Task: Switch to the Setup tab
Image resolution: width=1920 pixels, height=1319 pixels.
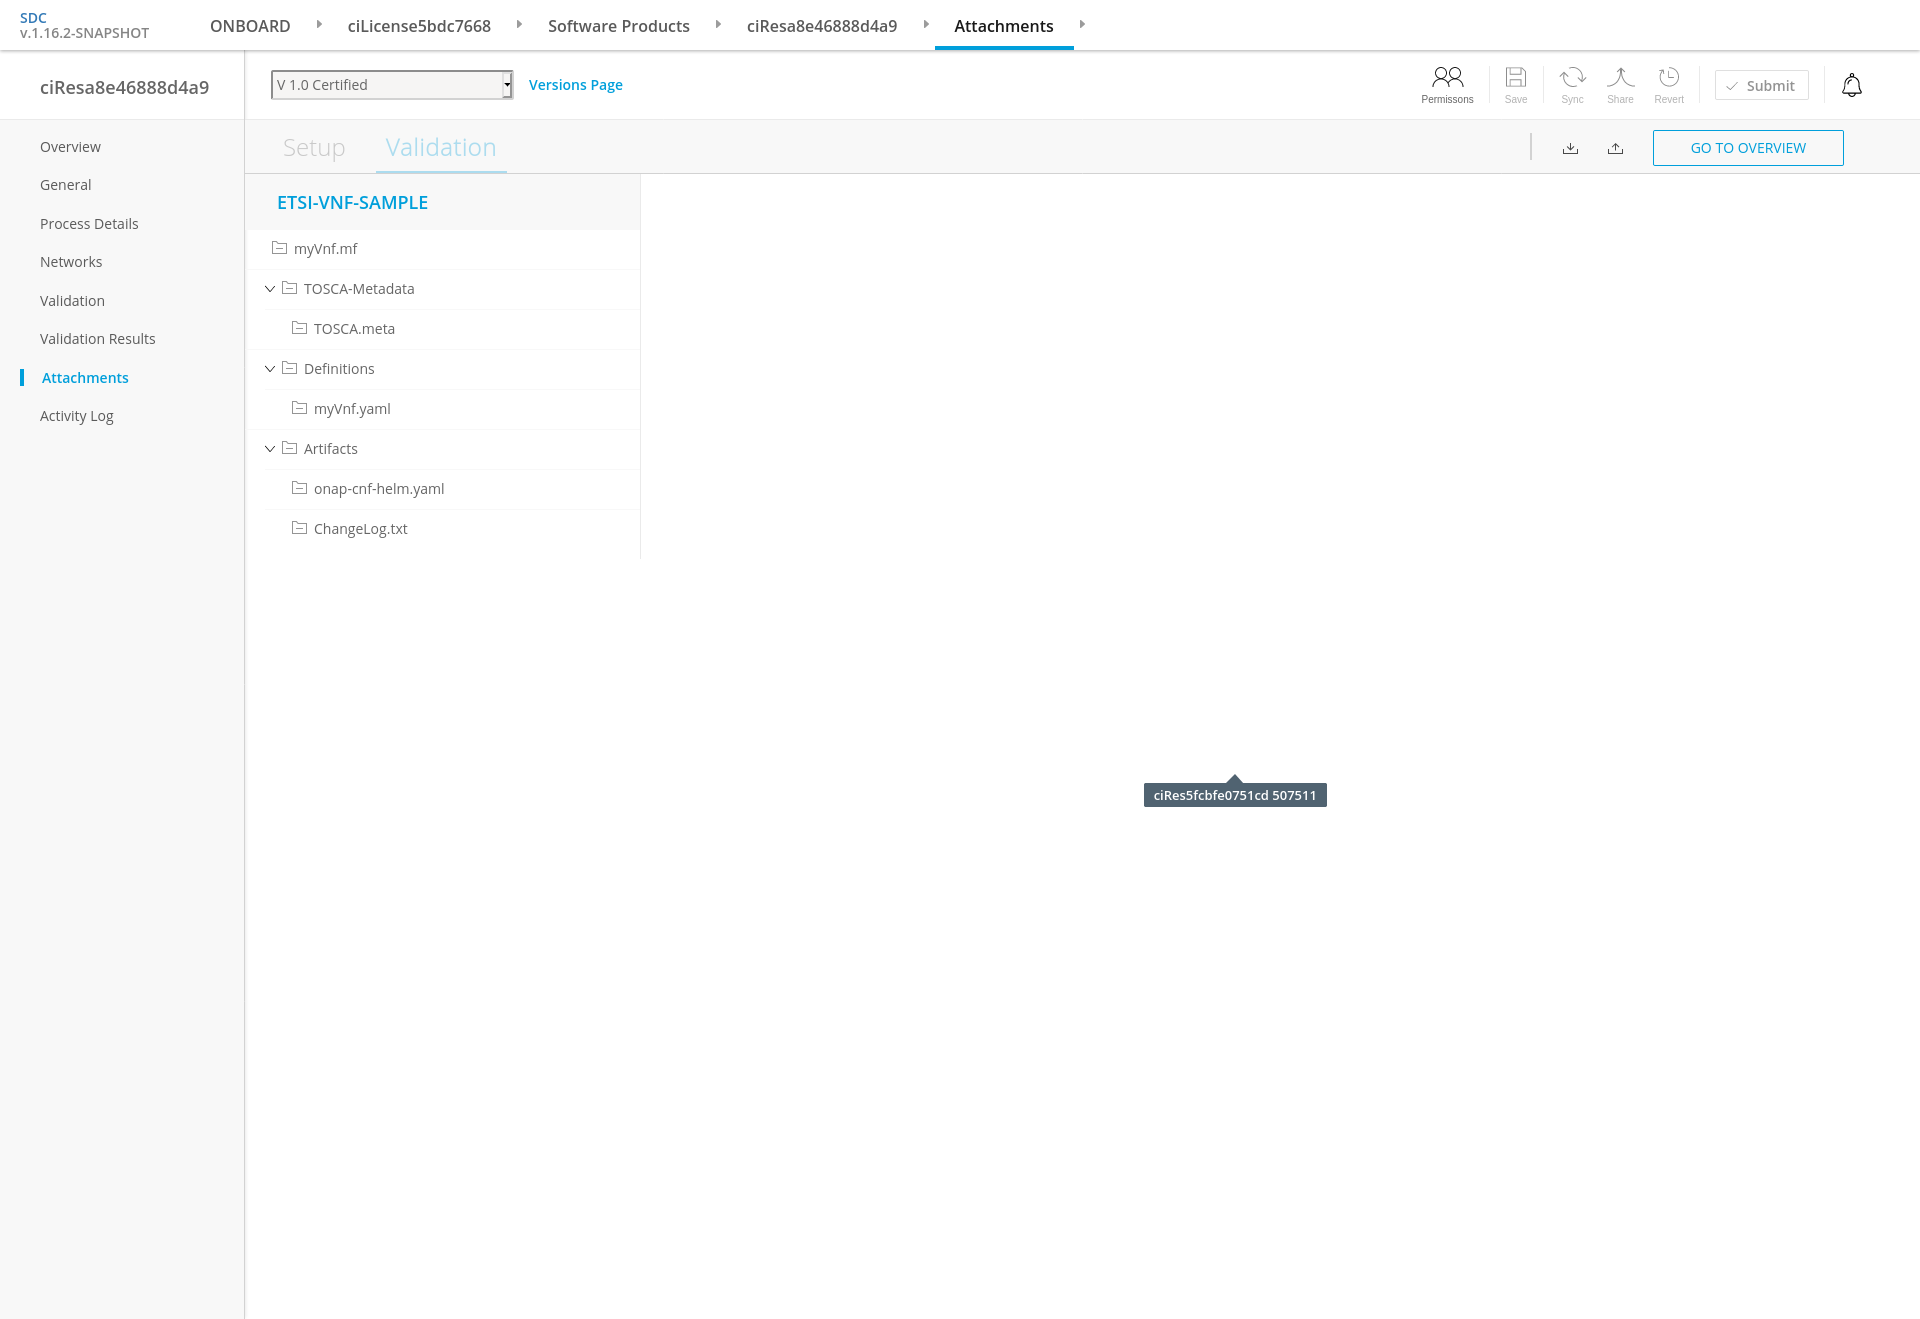Action: pyautogui.click(x=314, y=148)
